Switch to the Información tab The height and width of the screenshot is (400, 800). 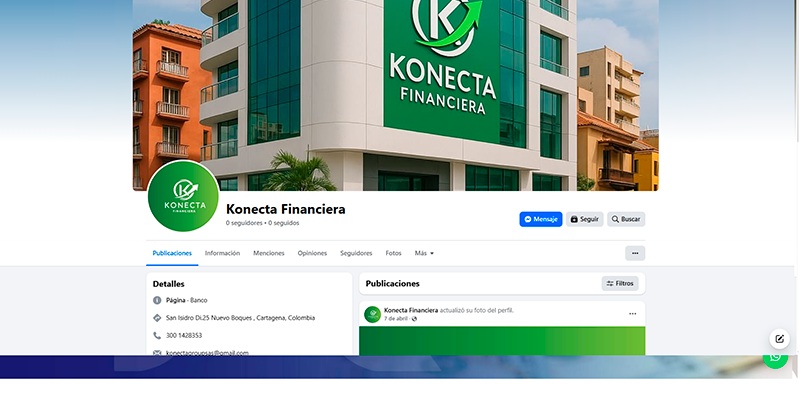point(222,253)
